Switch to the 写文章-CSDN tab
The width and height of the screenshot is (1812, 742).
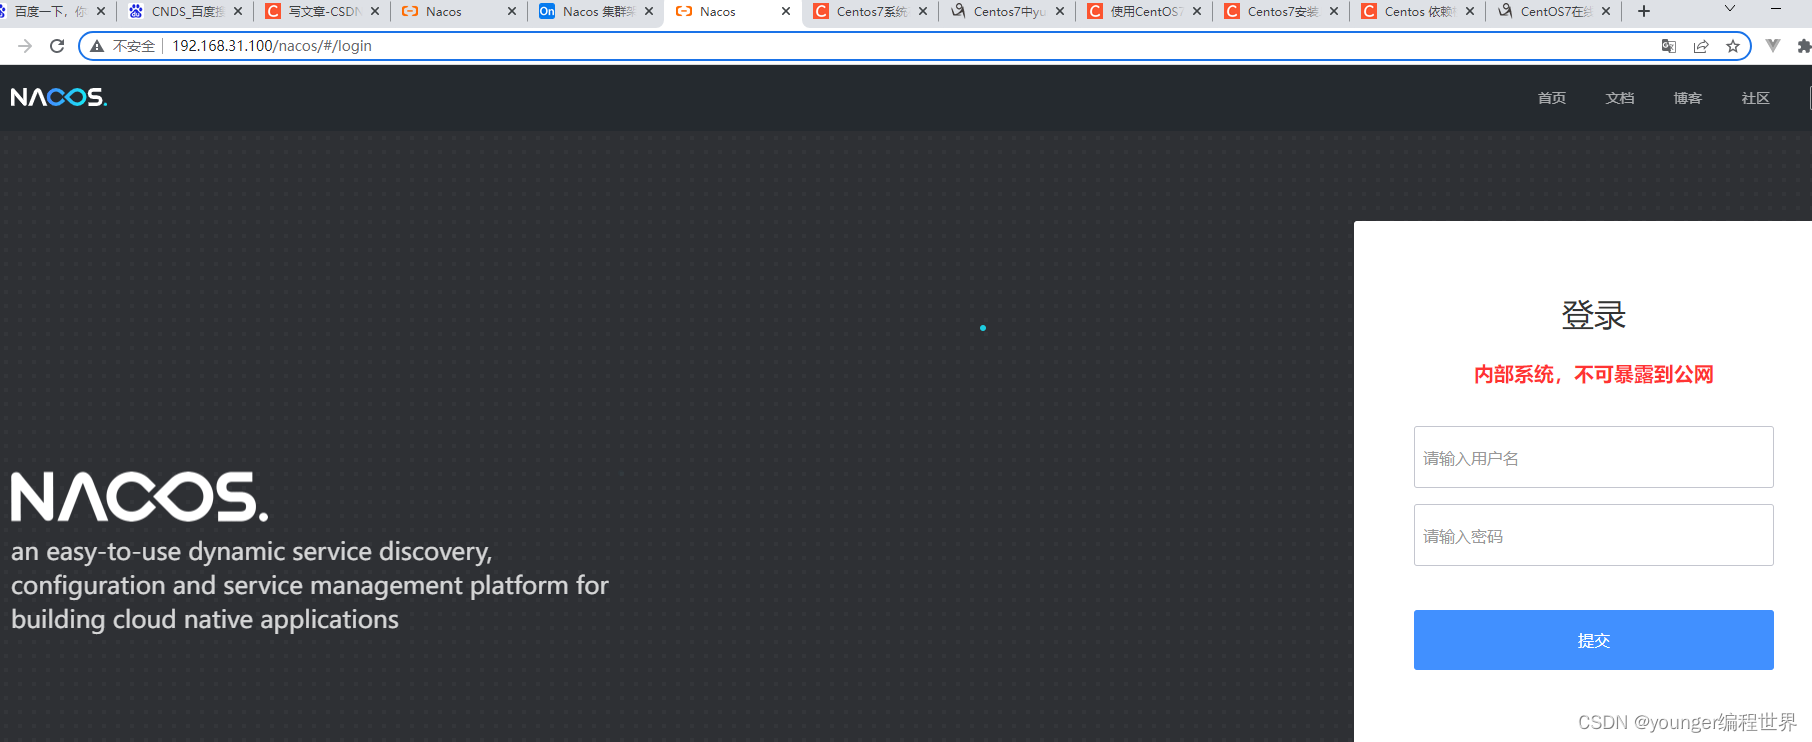click(322, 12)
